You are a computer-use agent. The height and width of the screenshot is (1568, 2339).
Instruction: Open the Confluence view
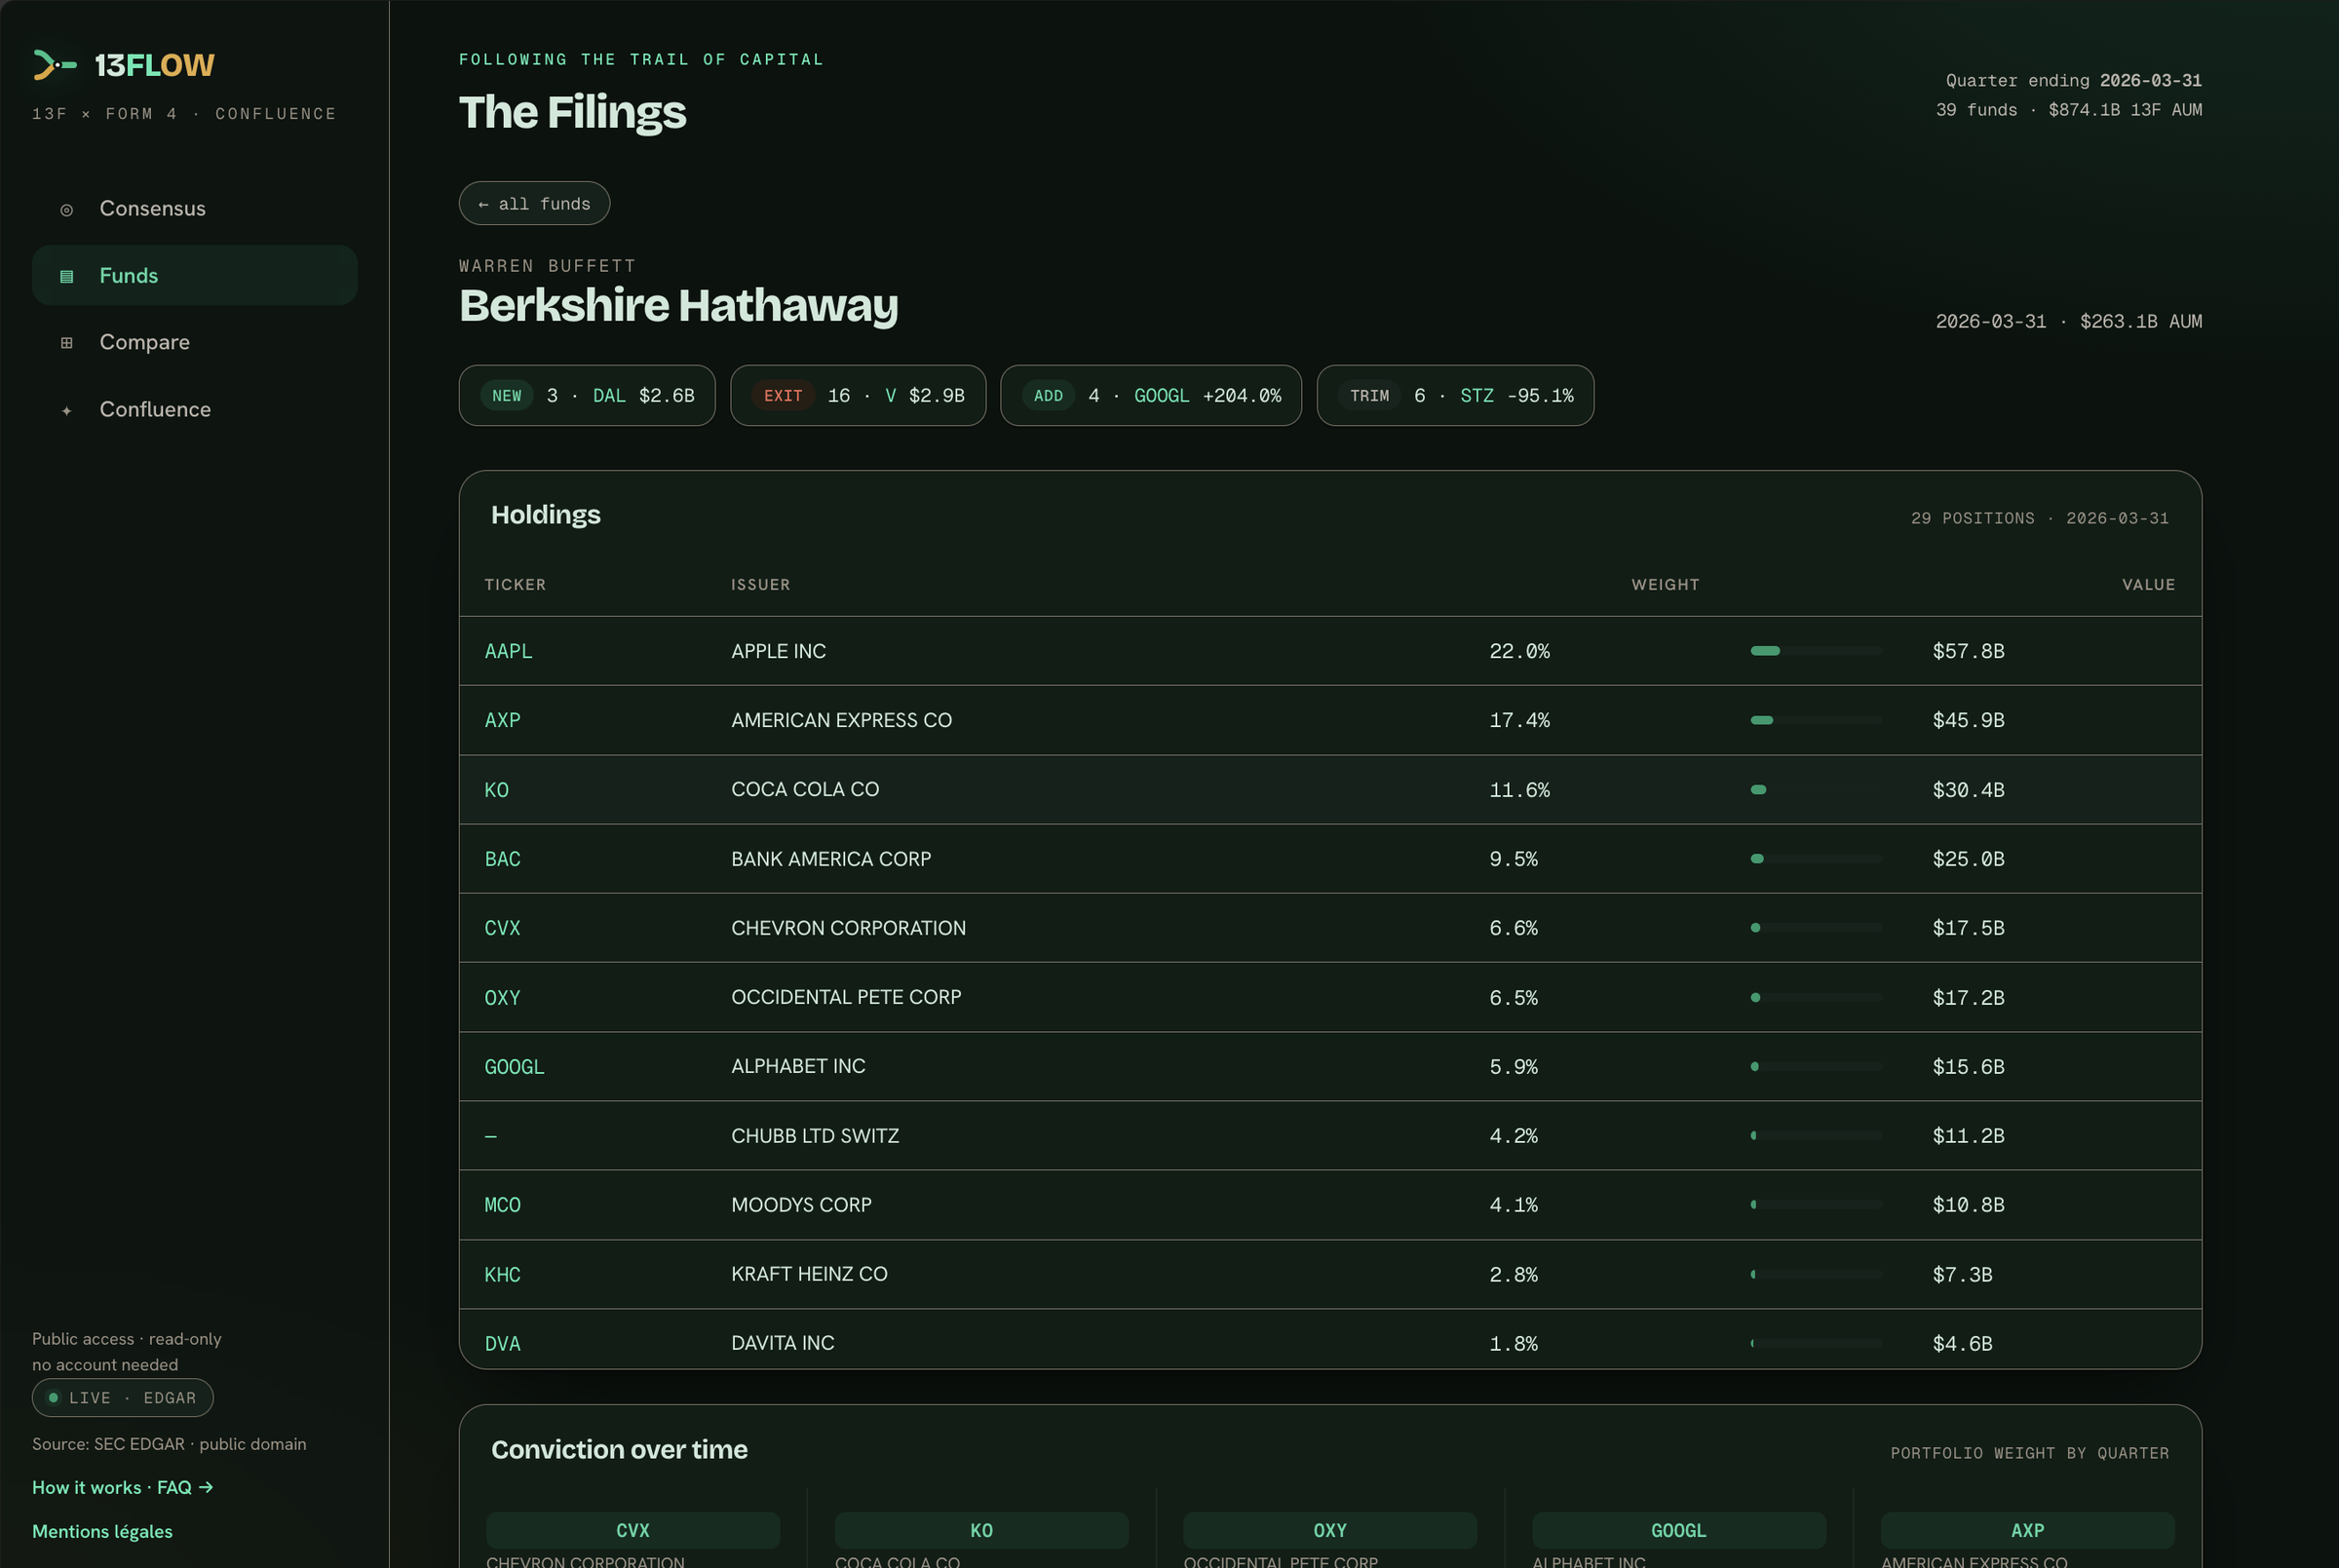click(195, 409)
